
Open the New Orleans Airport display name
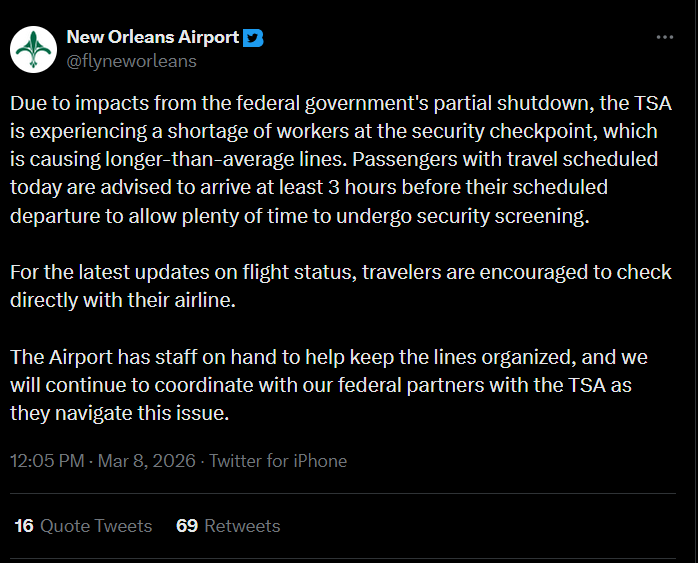tap(152, 38)
